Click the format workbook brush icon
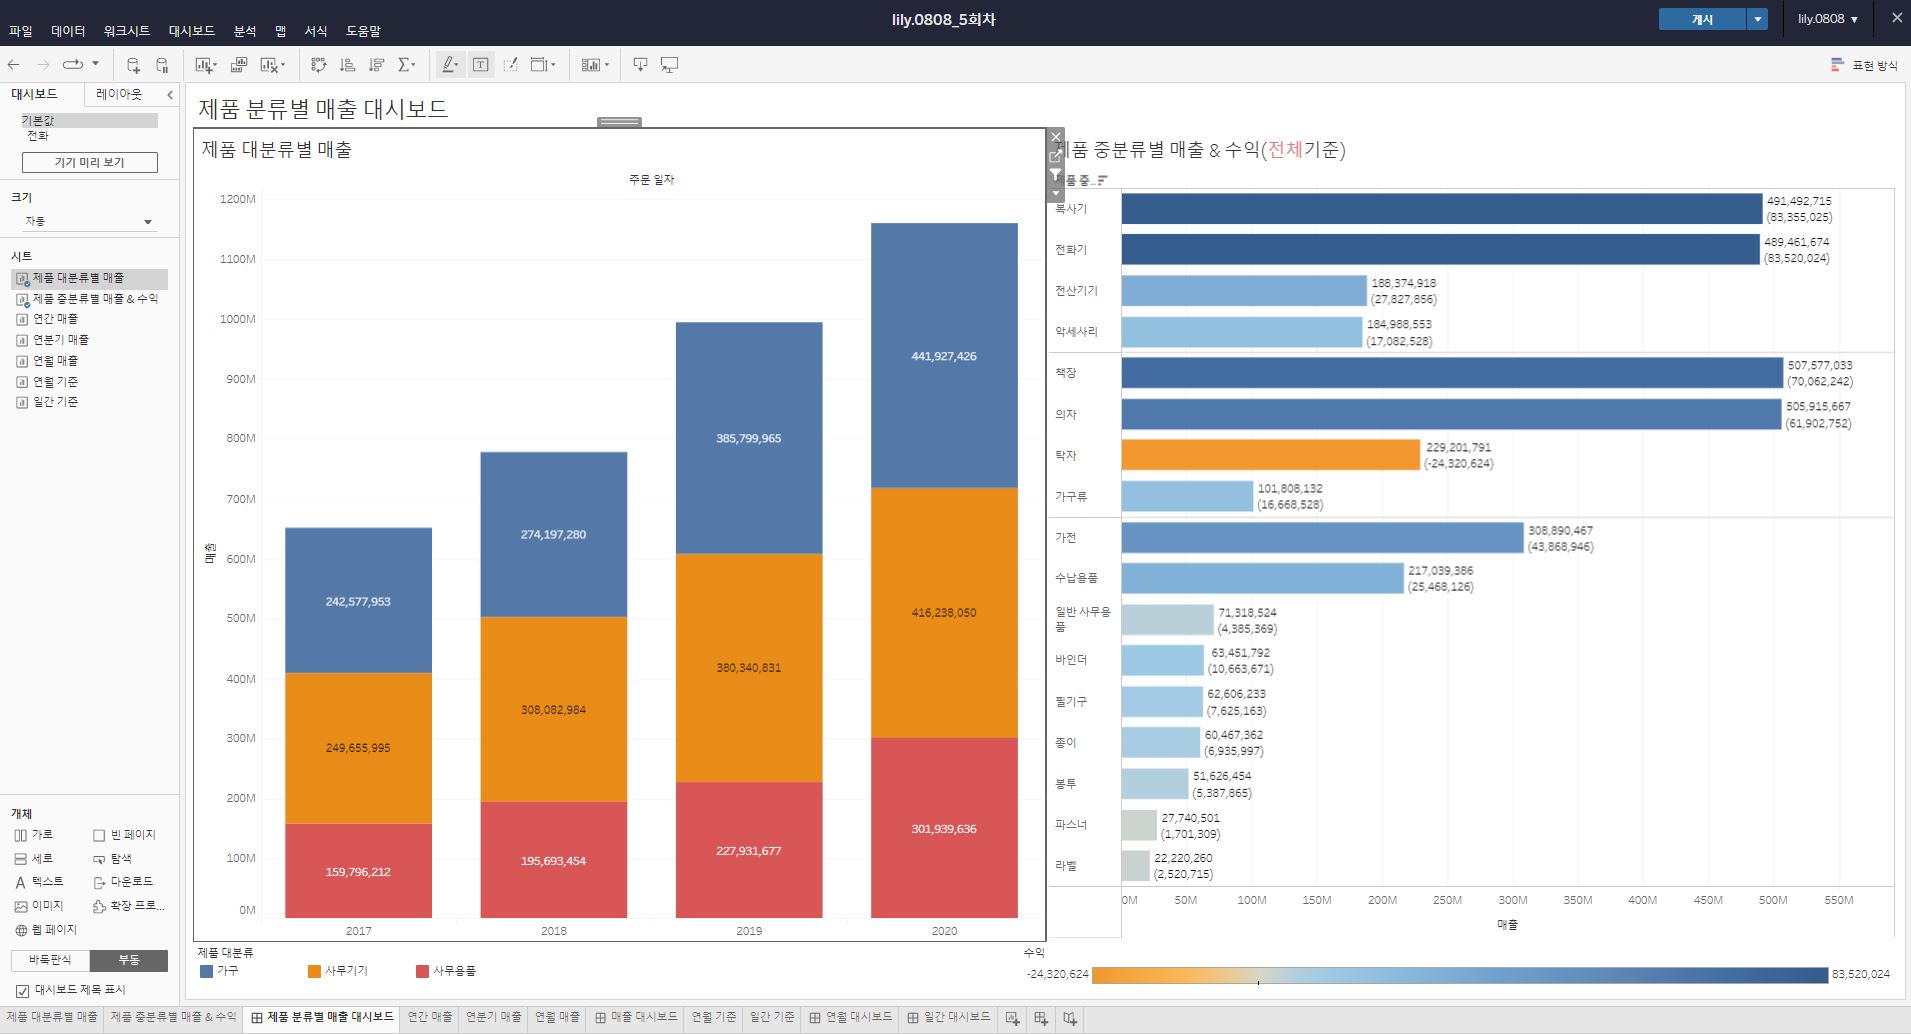This screenshot has width=1911, height=1034. point(511,65)
